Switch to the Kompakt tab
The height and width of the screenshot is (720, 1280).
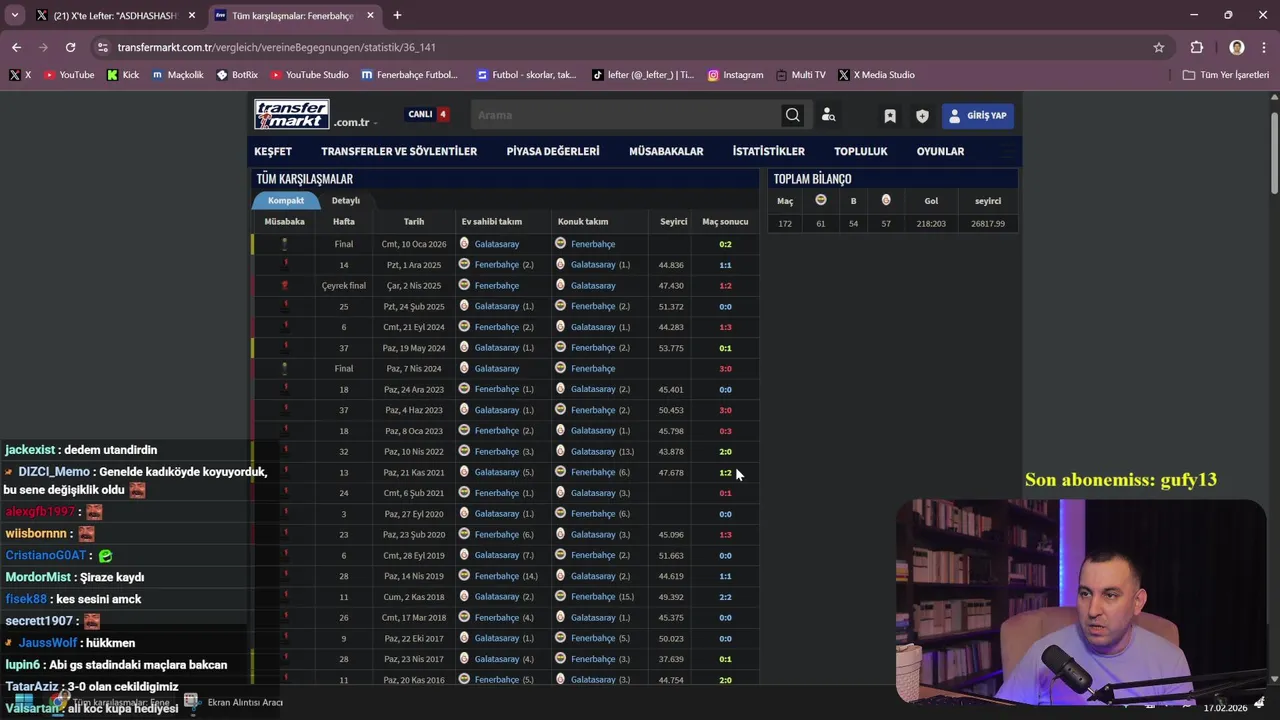(x=286, y=200)
